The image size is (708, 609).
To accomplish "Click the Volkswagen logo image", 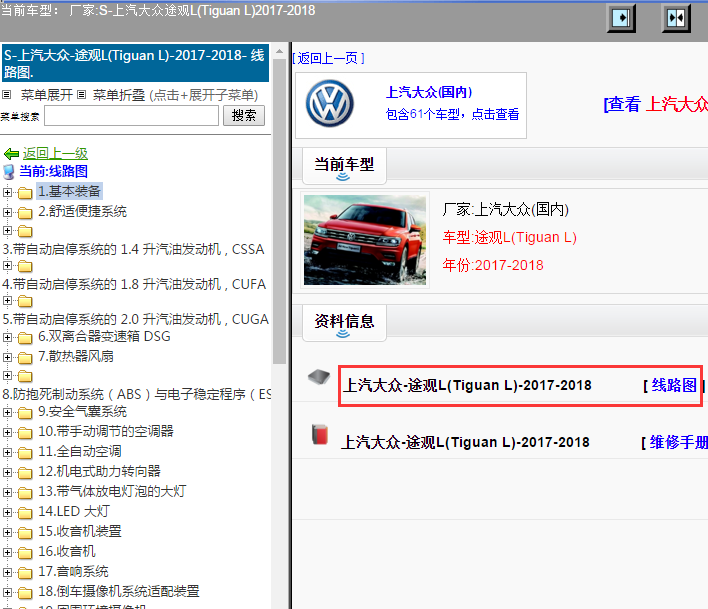I will click(x=330, y=104).
